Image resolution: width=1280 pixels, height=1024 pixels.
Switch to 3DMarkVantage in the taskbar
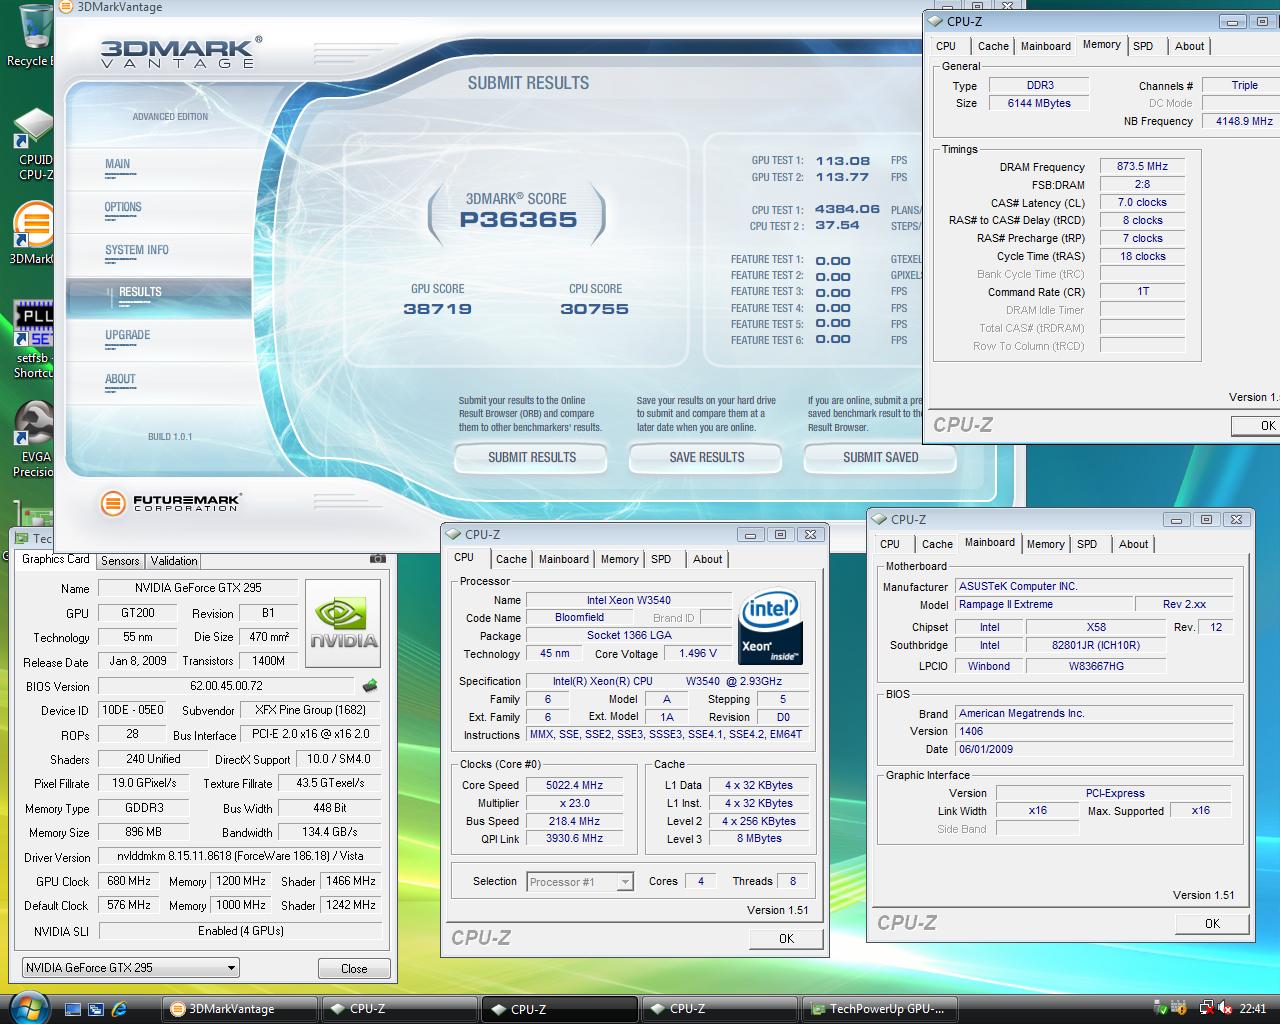[240, 1009]
